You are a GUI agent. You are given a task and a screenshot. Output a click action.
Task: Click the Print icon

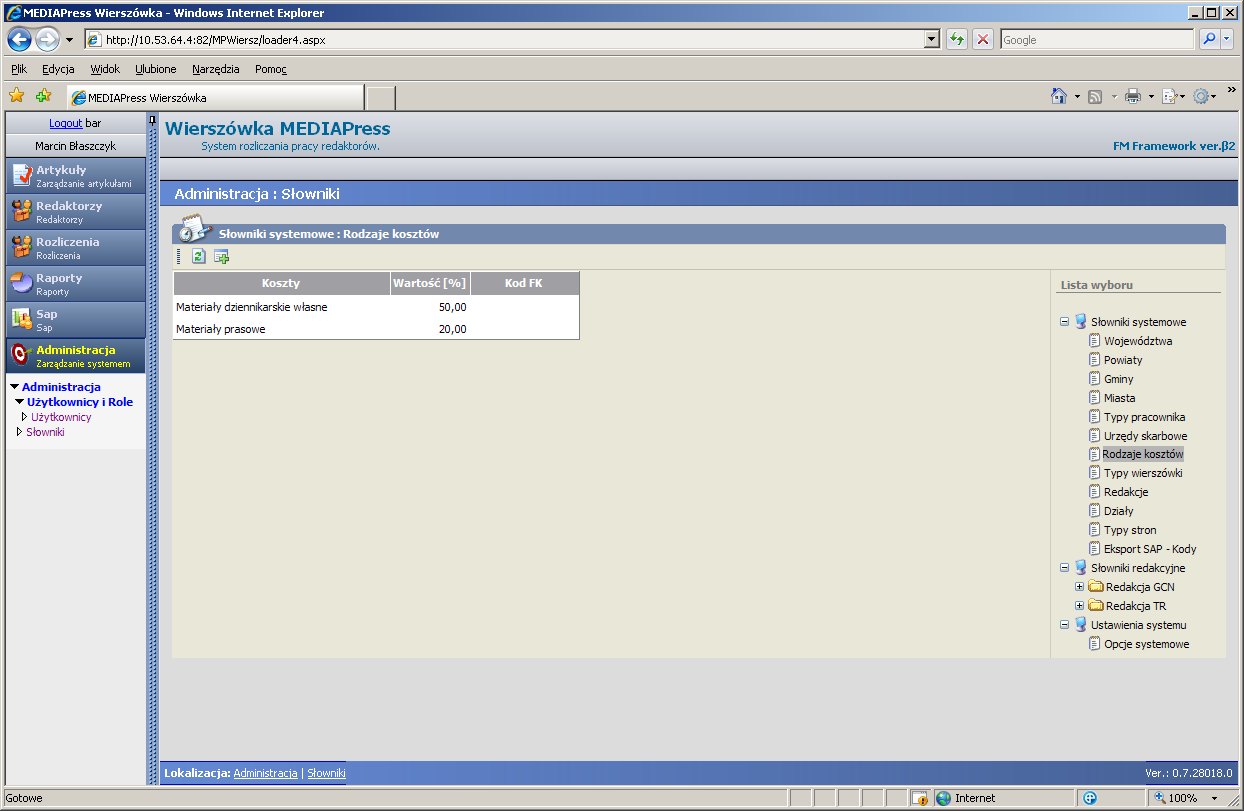point(1133,97)
